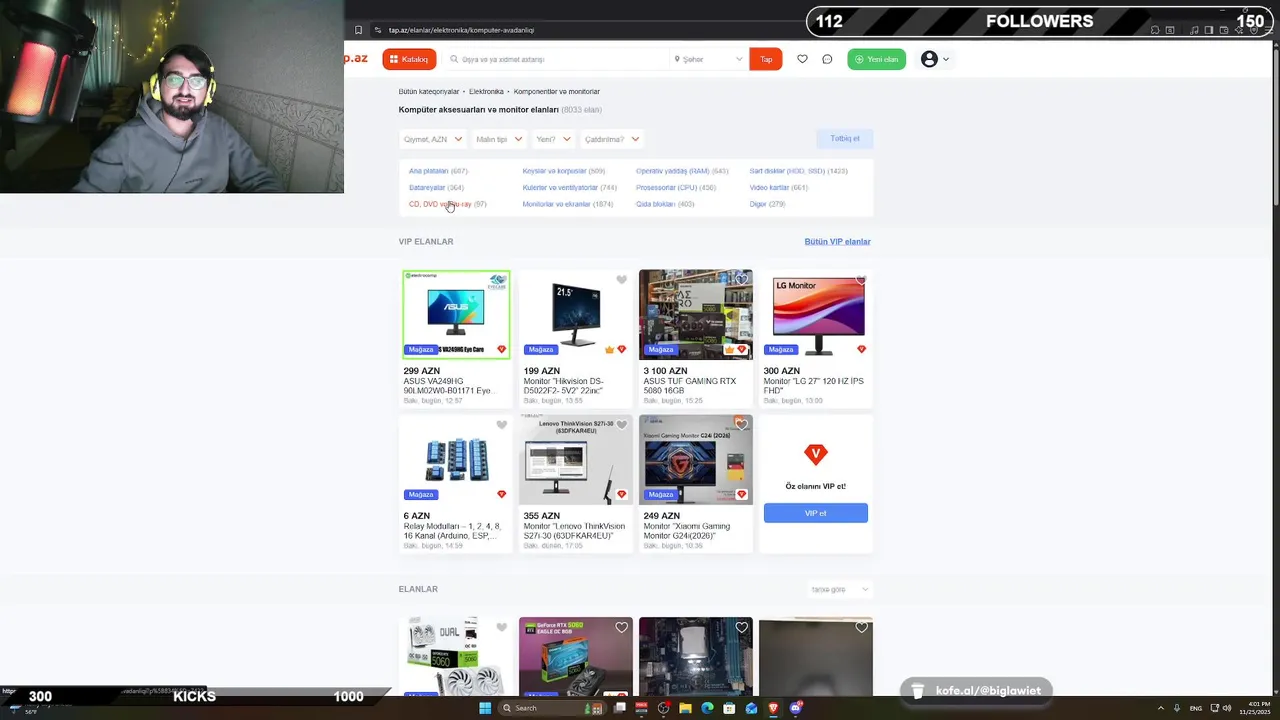Click Komponentlər və monitorlar breadcrumb
The width and height of the screenshot is (1280, 720).
coord(557,91)
